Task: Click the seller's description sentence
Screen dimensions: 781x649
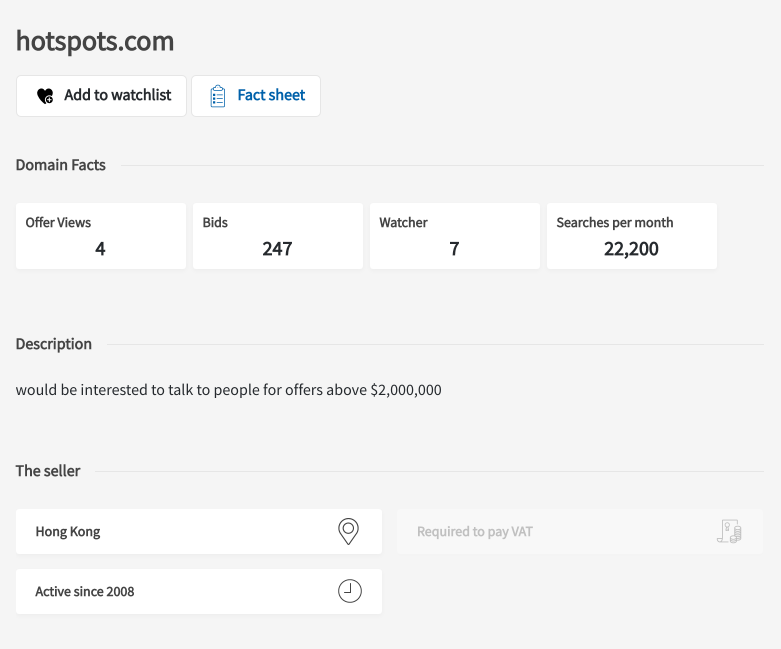Action: [x=228, y=390]
